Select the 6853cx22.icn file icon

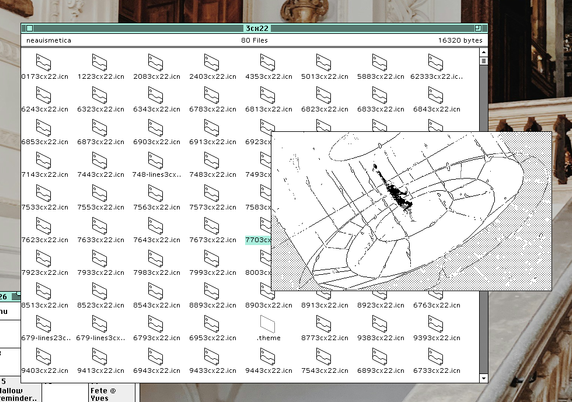(43, 128)
